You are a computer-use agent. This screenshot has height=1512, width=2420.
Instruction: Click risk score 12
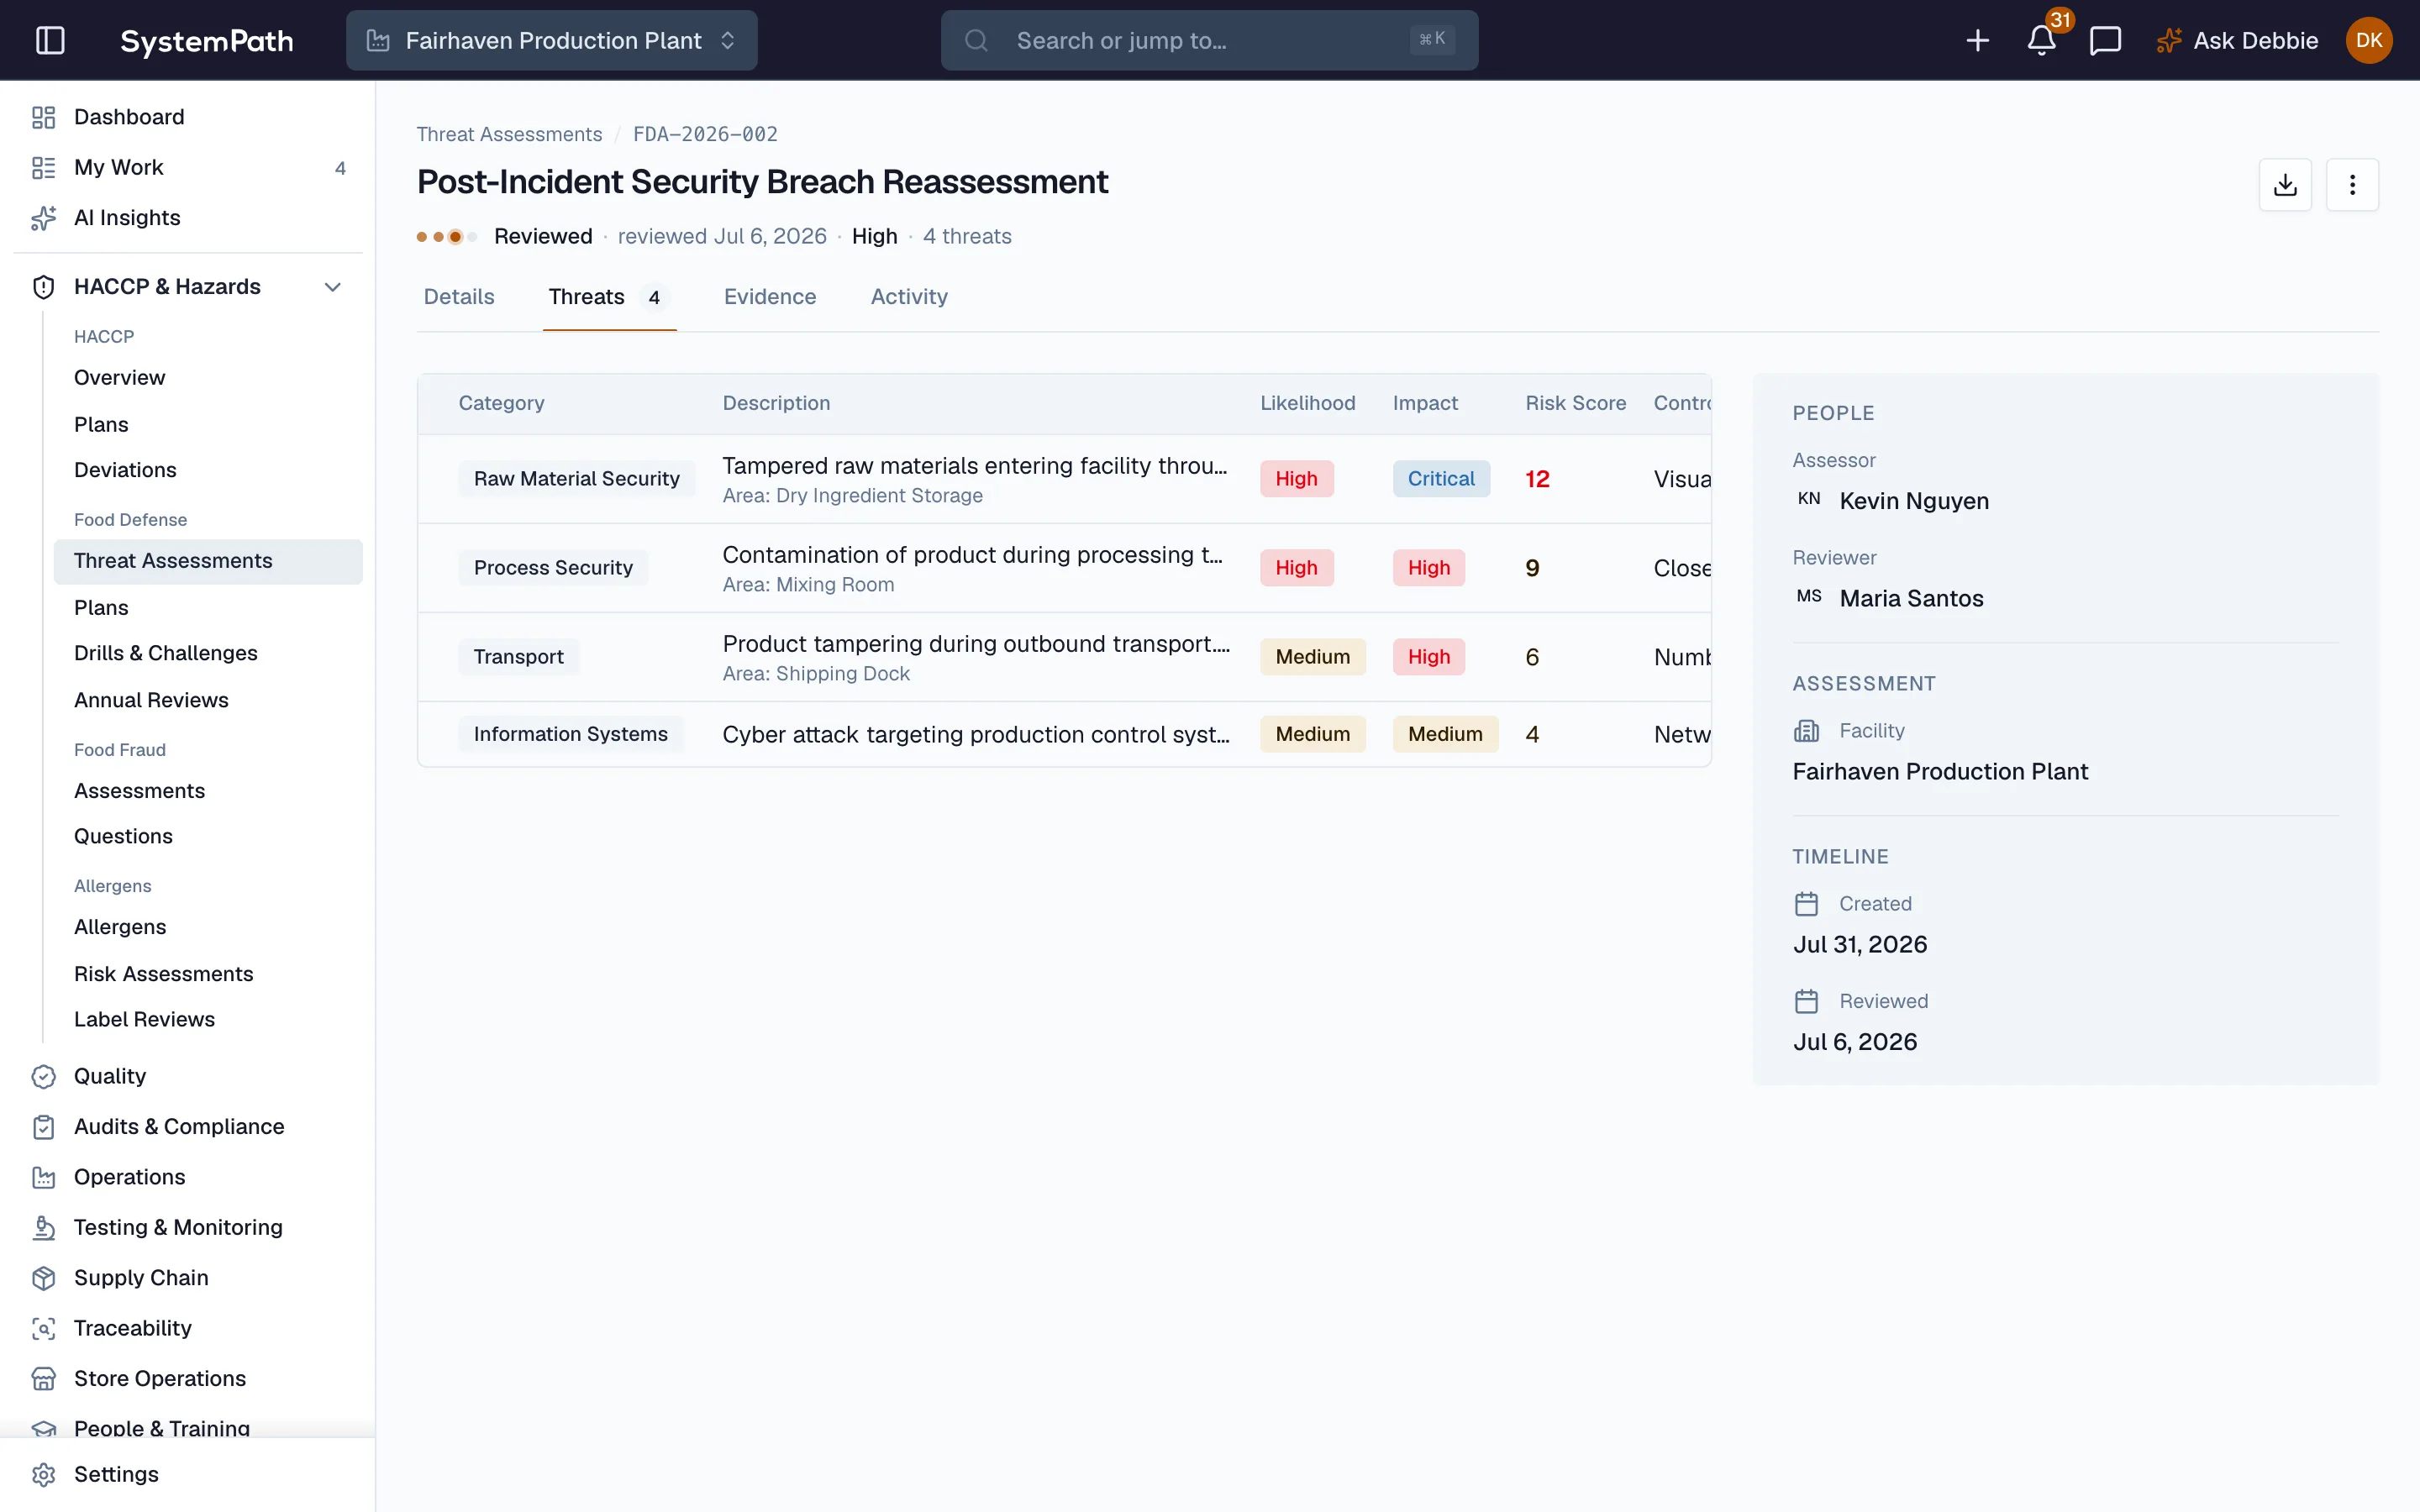tap(1537, 479)
